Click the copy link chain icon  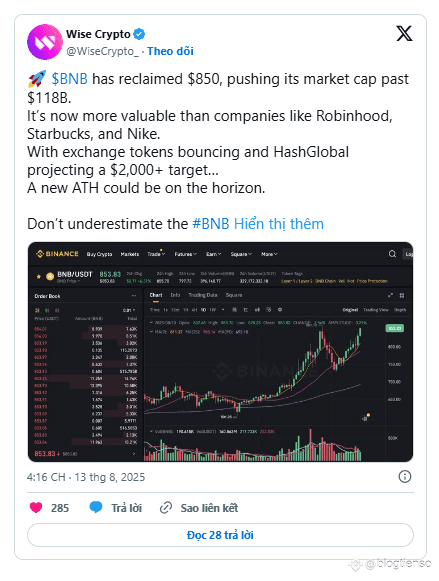[x=166, y=508]
